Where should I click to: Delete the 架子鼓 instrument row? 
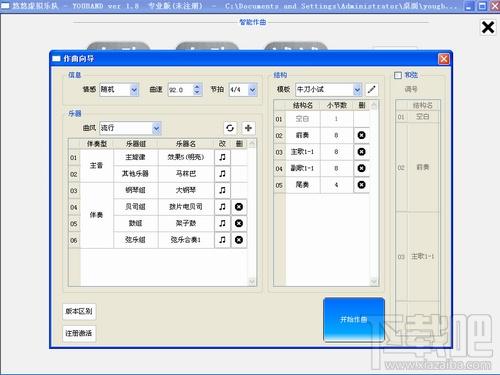pos(239,223)
